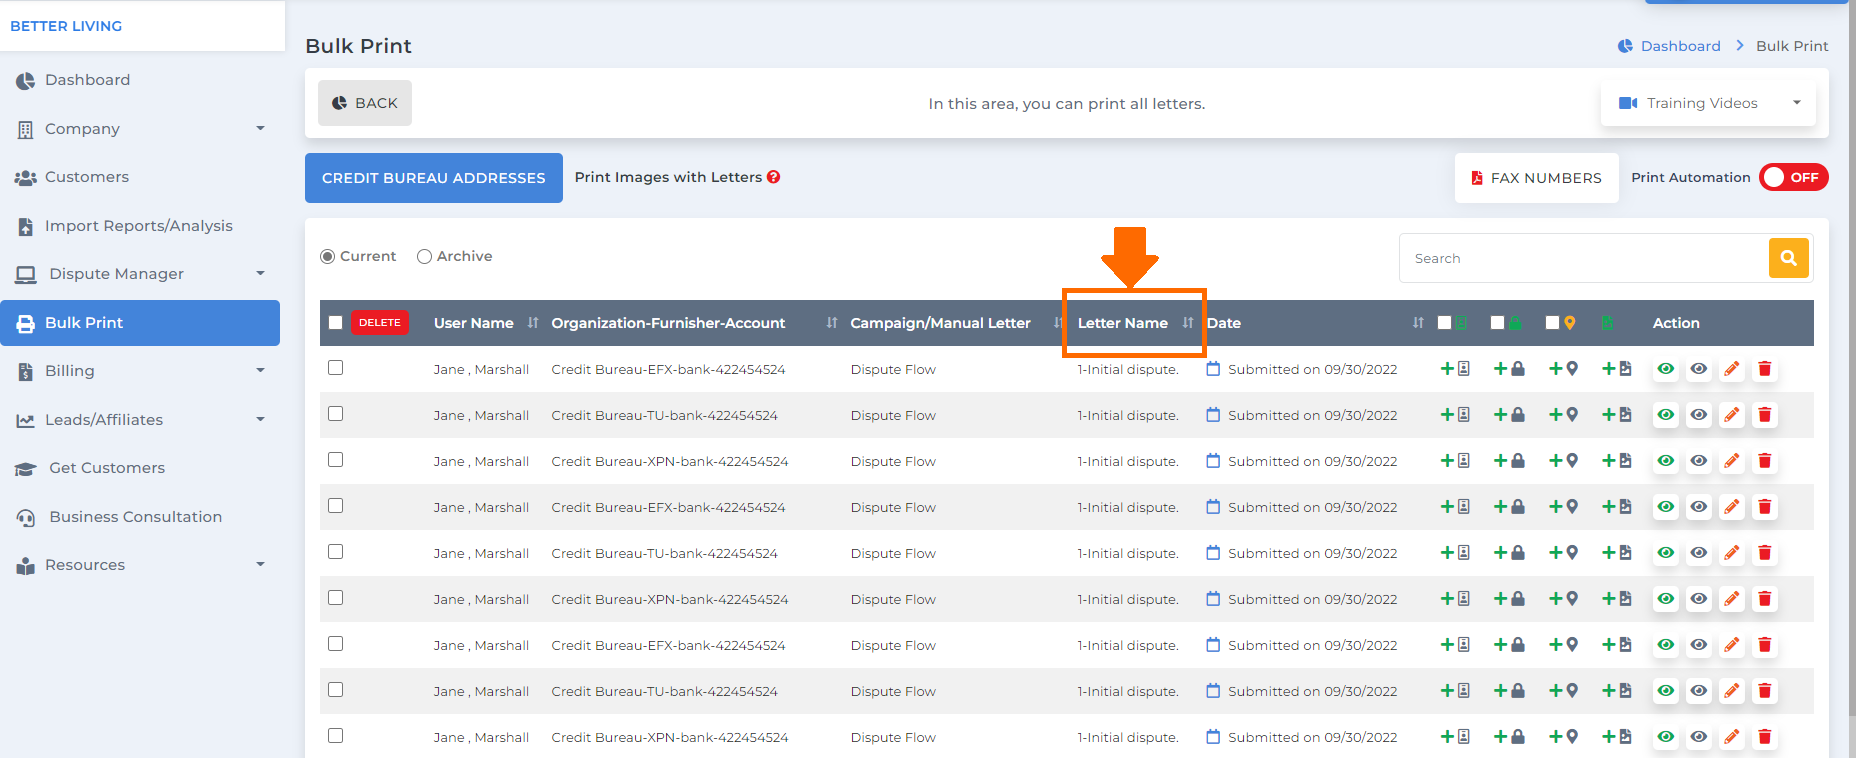Viewport: 1862px width, 758px height.
Task: Open Business Consultation in sidebar
Action: coord(140,517)
